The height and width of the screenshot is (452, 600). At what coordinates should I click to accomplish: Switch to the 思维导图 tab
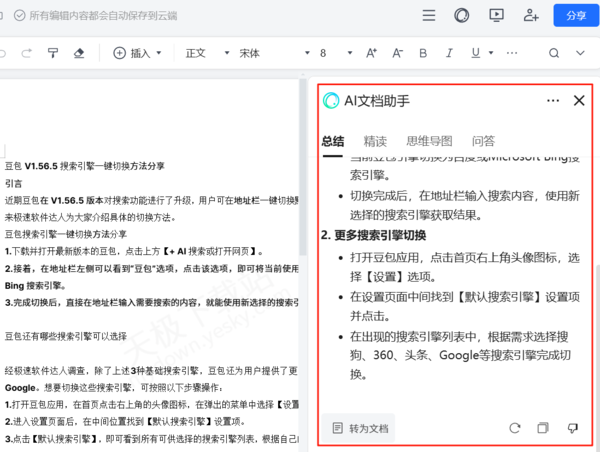coord(429,141)
